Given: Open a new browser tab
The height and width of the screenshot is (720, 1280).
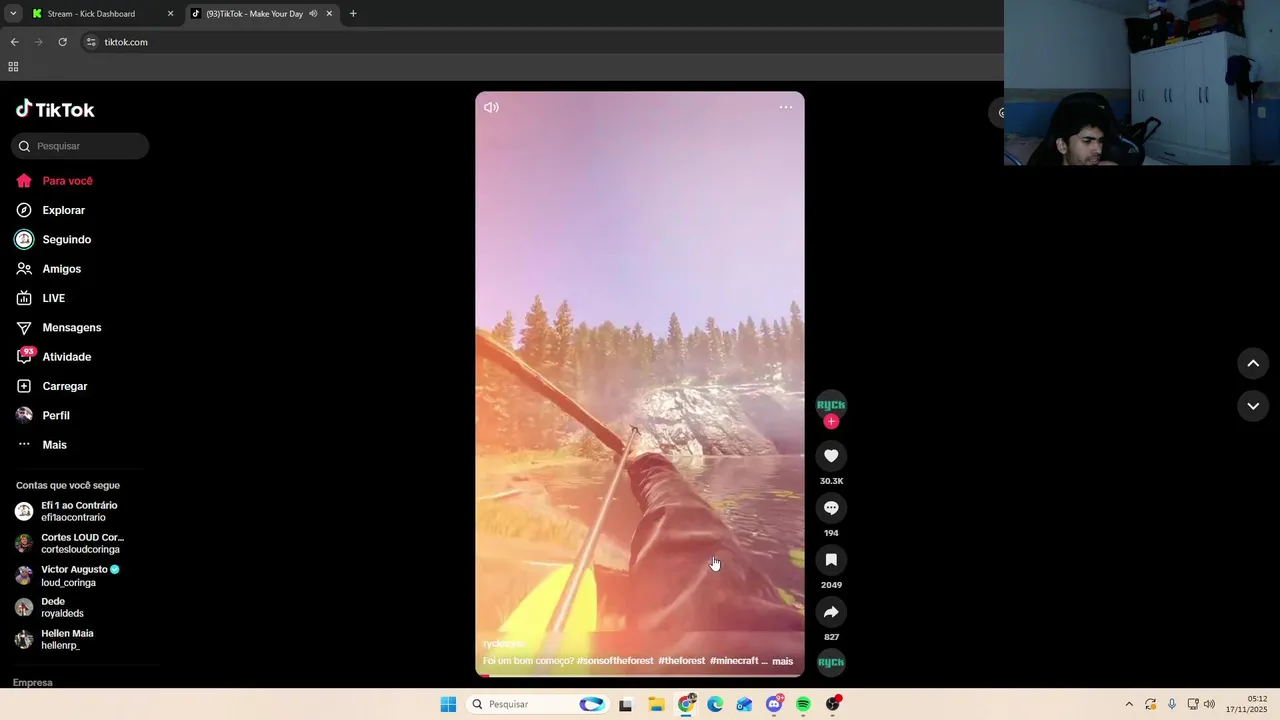Looking at the screenshot, I should [x=353, y=14].
